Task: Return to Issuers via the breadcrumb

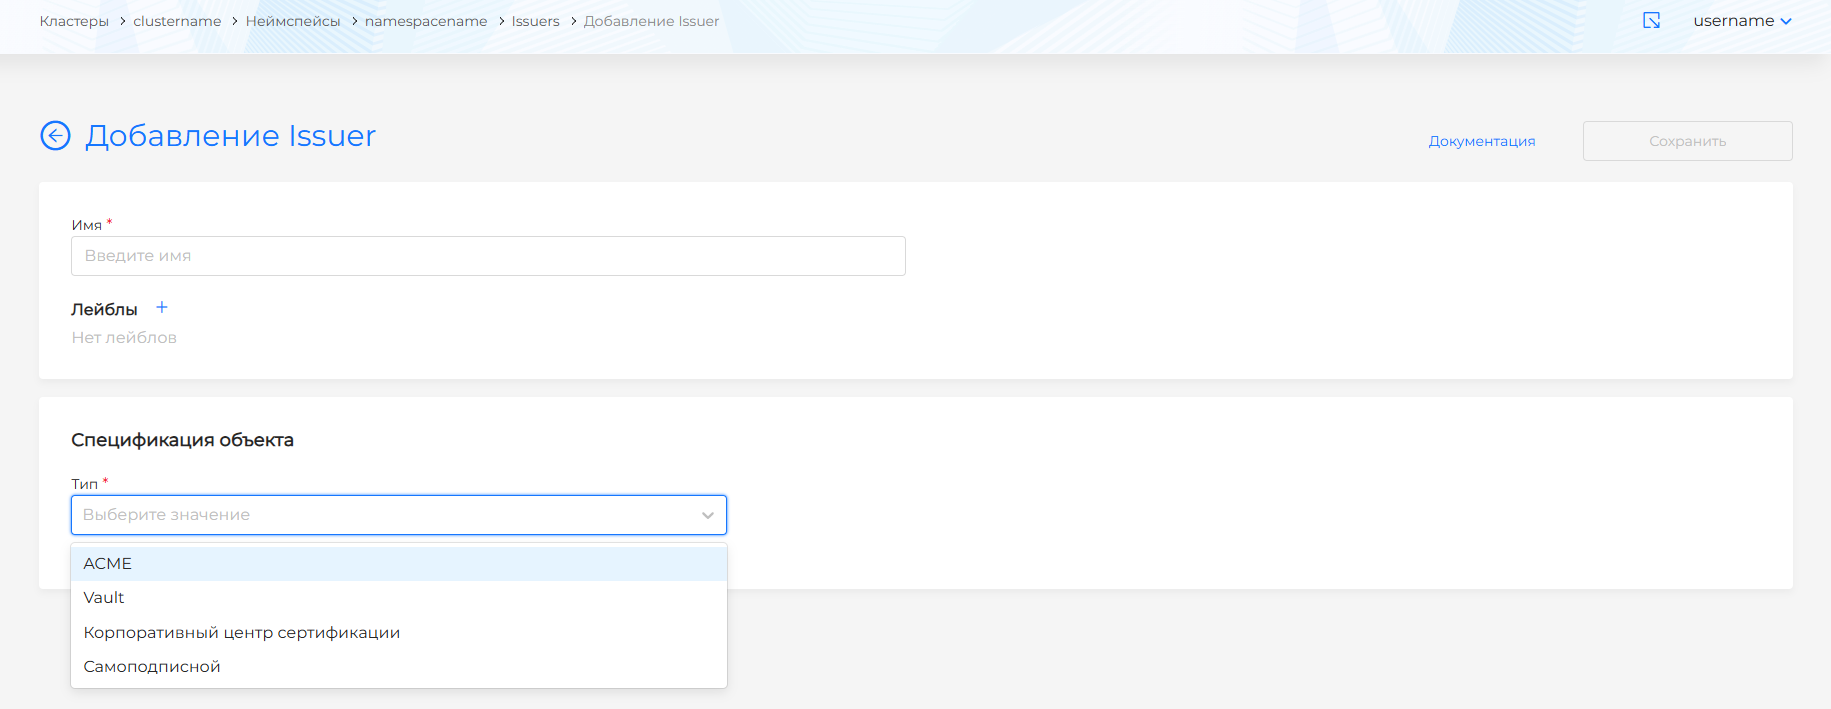Action: coord(535,21)
